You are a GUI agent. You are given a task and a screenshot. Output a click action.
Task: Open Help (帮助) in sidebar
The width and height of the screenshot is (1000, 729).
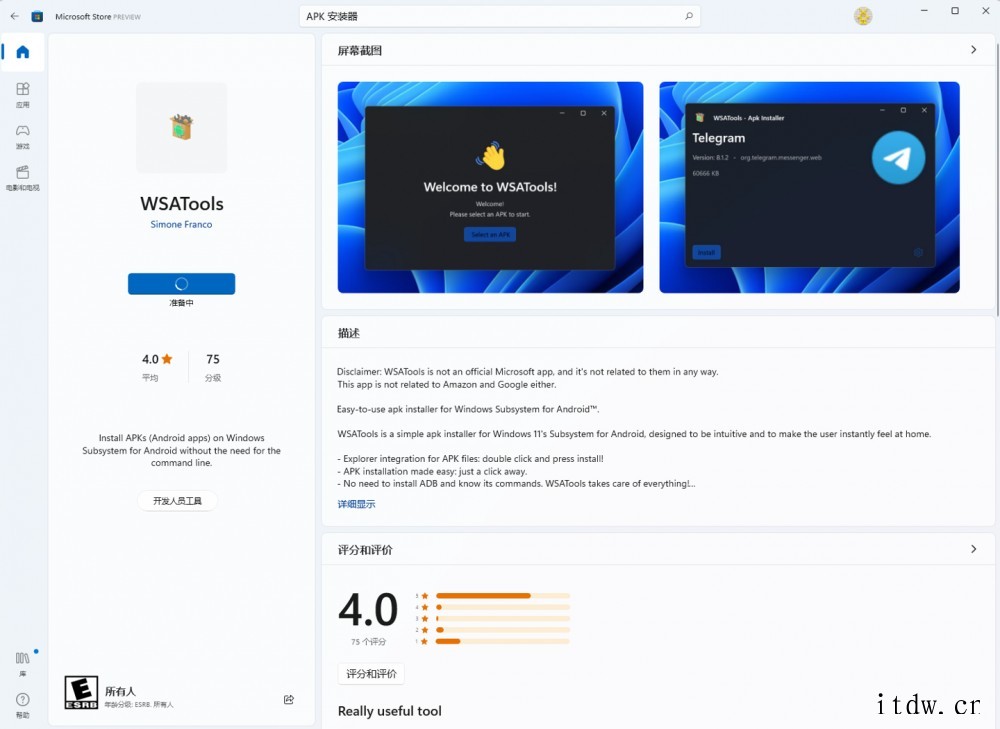point(23,705)
